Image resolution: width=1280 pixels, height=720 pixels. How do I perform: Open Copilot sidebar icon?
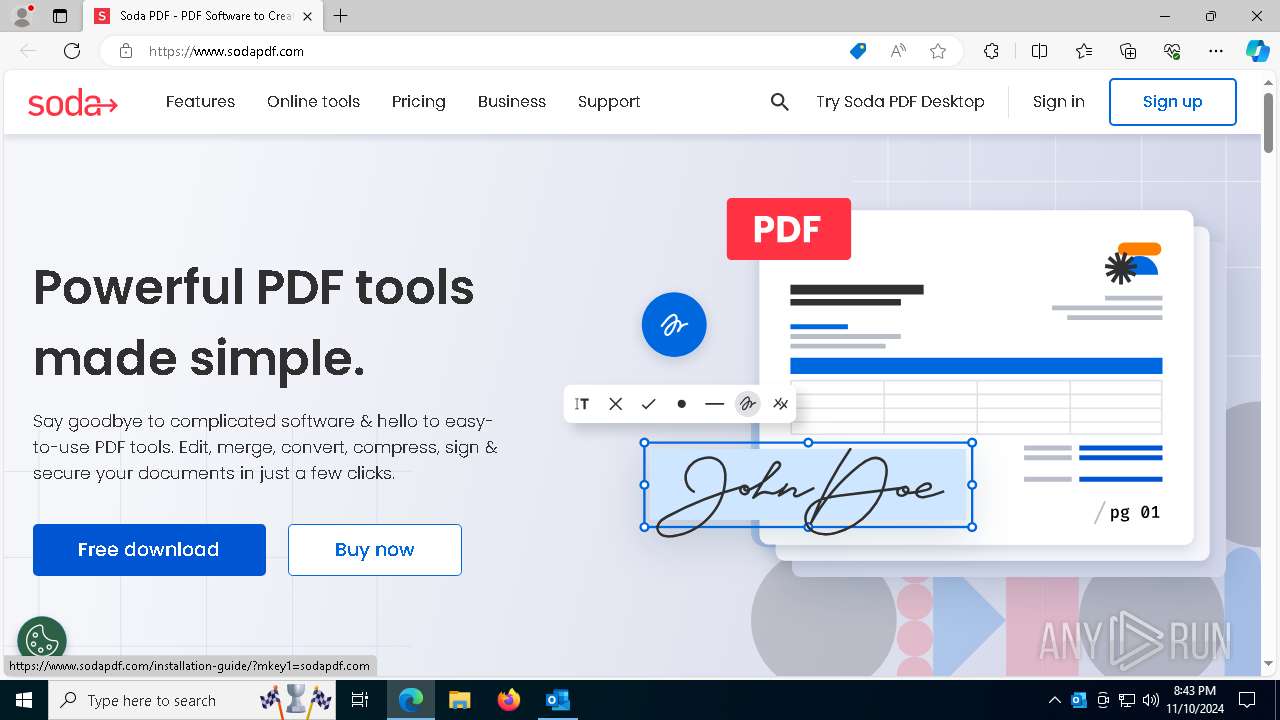tap(1257, 51)
